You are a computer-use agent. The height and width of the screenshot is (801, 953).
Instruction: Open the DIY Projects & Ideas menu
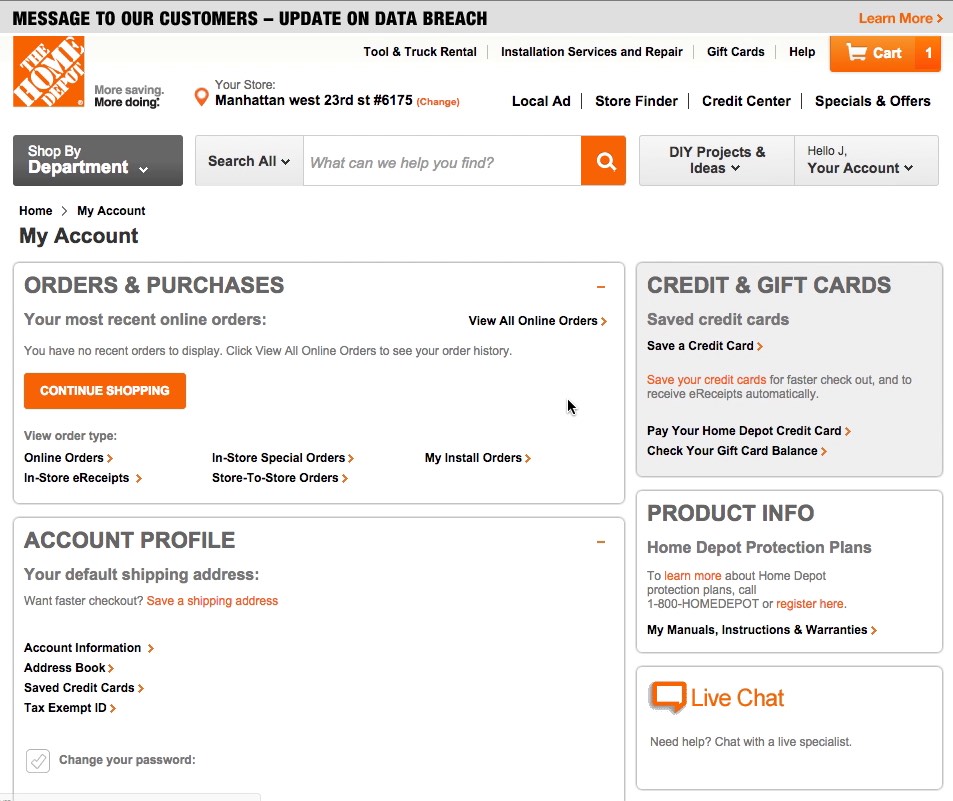[x=716, y=161]
